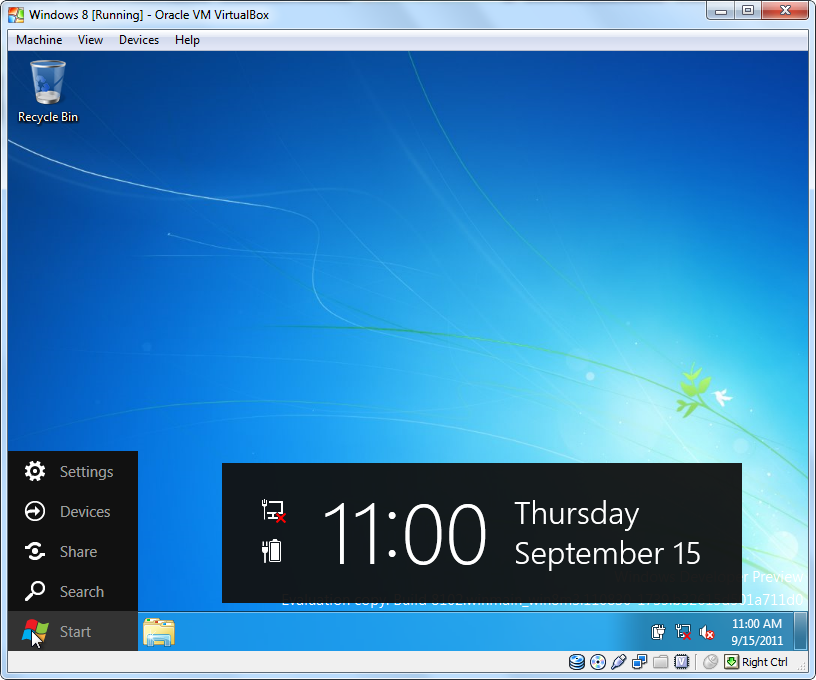
Task: Minimize the VirtualBox window
Action: pos(721,11)
